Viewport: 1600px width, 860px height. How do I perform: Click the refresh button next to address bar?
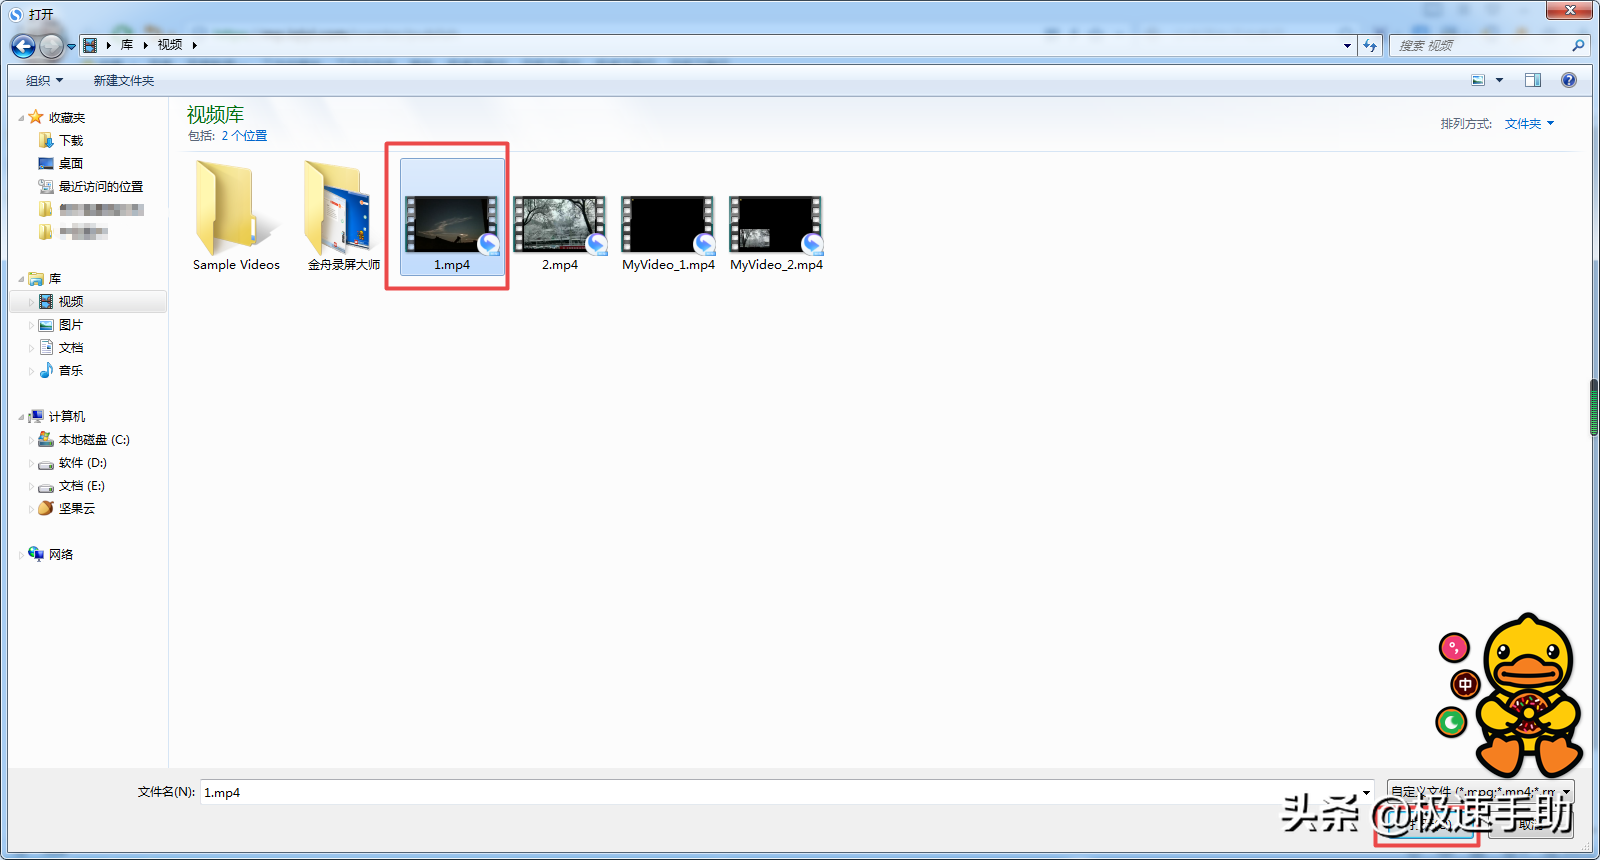[1370, 45]
